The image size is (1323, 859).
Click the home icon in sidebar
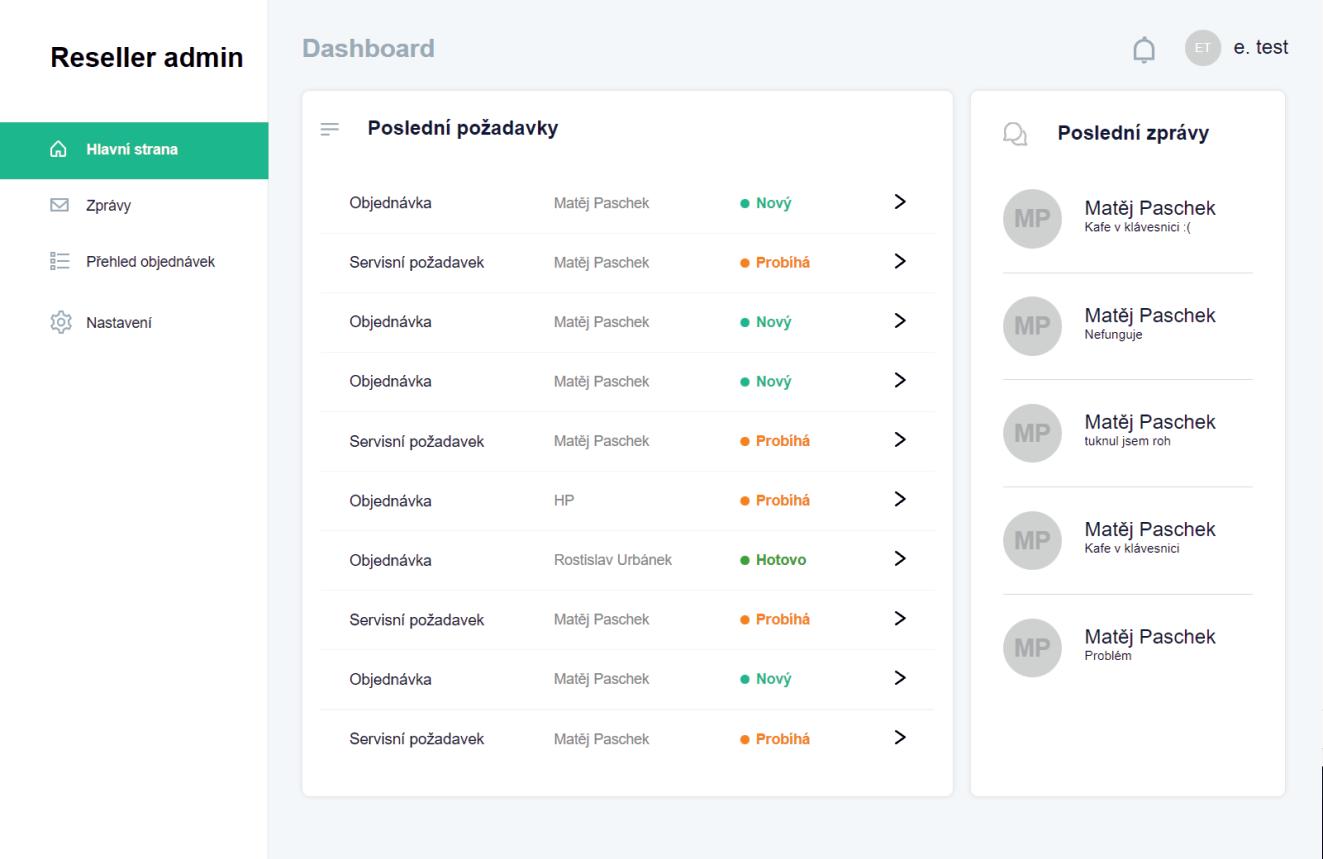[59, 151]
